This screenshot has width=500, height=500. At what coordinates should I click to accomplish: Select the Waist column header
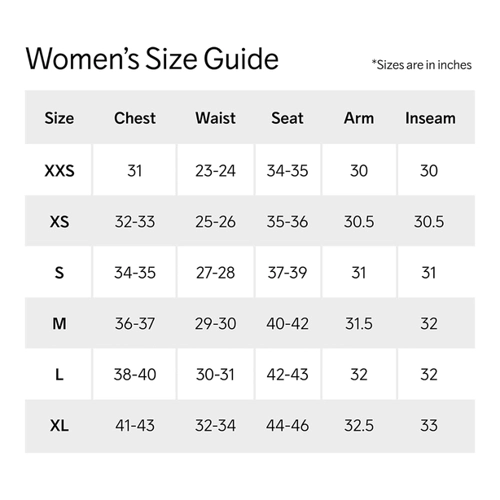tap(215, 118)
